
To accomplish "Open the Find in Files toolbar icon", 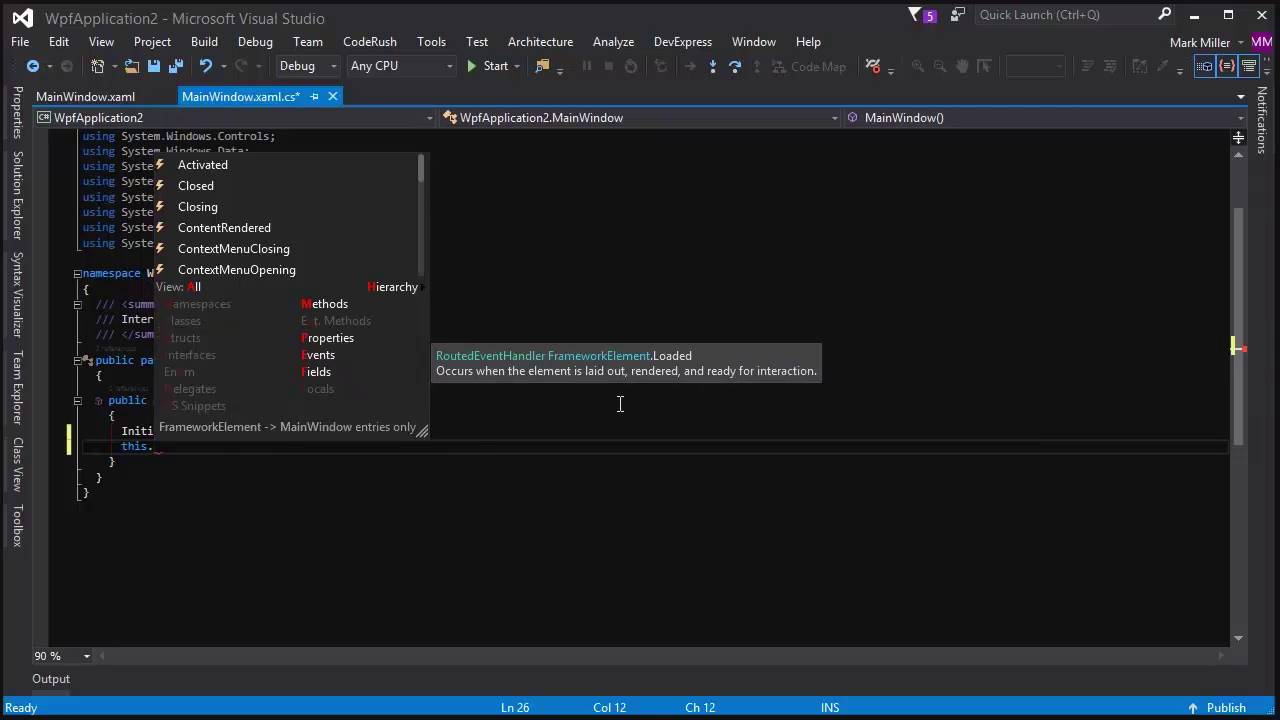I will 543,66.
